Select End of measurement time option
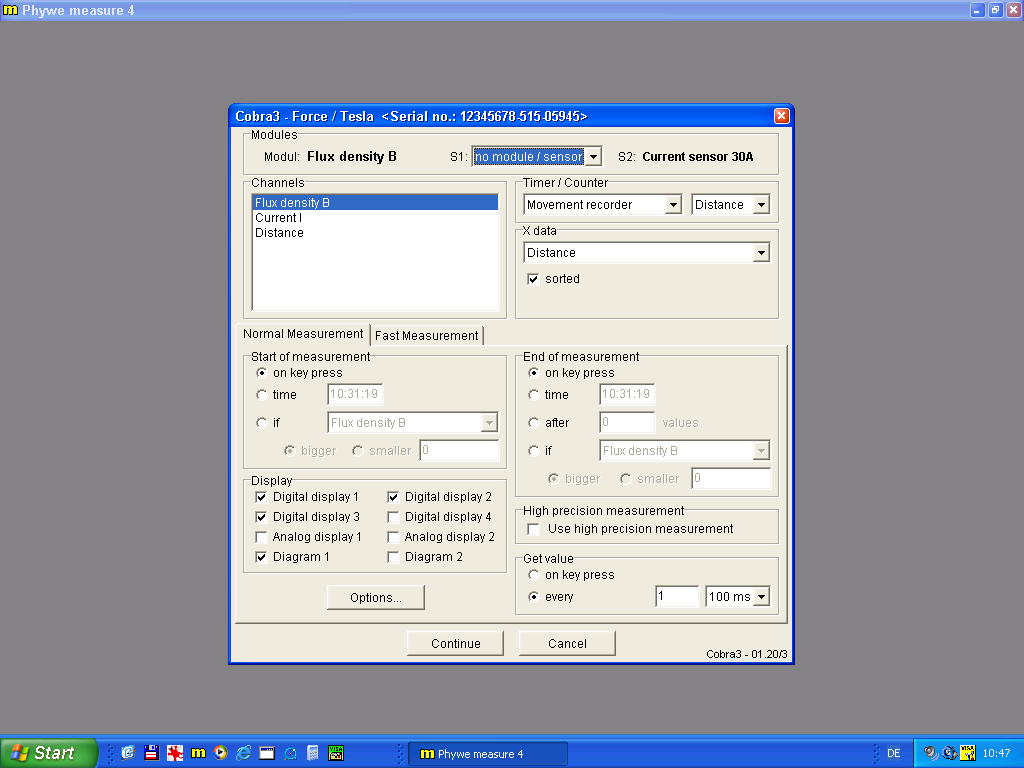The height and width of the screenshot is (768, 1024). 534,394
